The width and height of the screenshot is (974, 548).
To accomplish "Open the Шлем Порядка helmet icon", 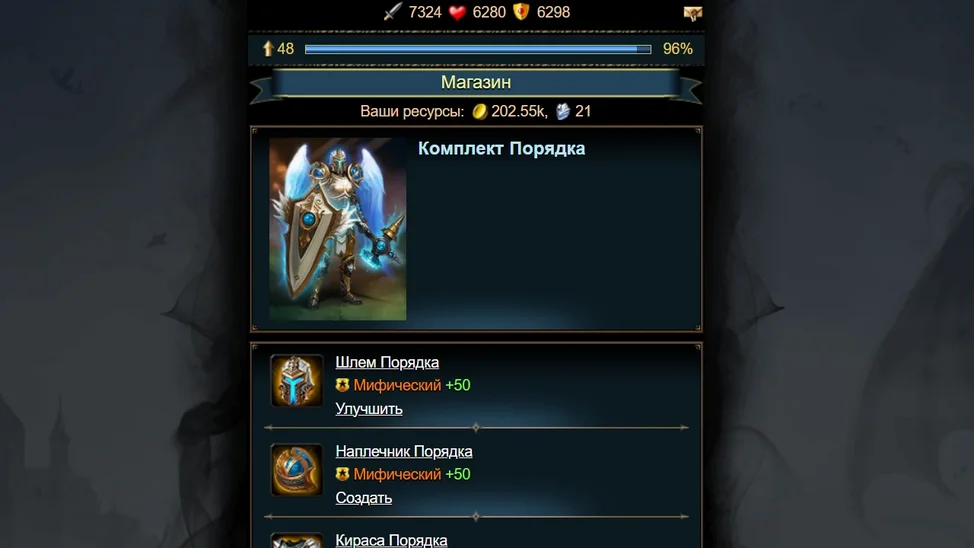I will pos(296,380).
